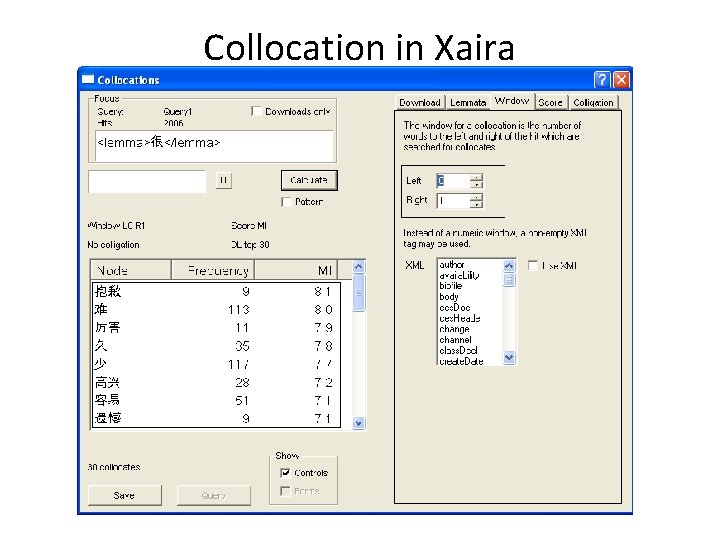Close the Collocations dialog

coord(621,80)
